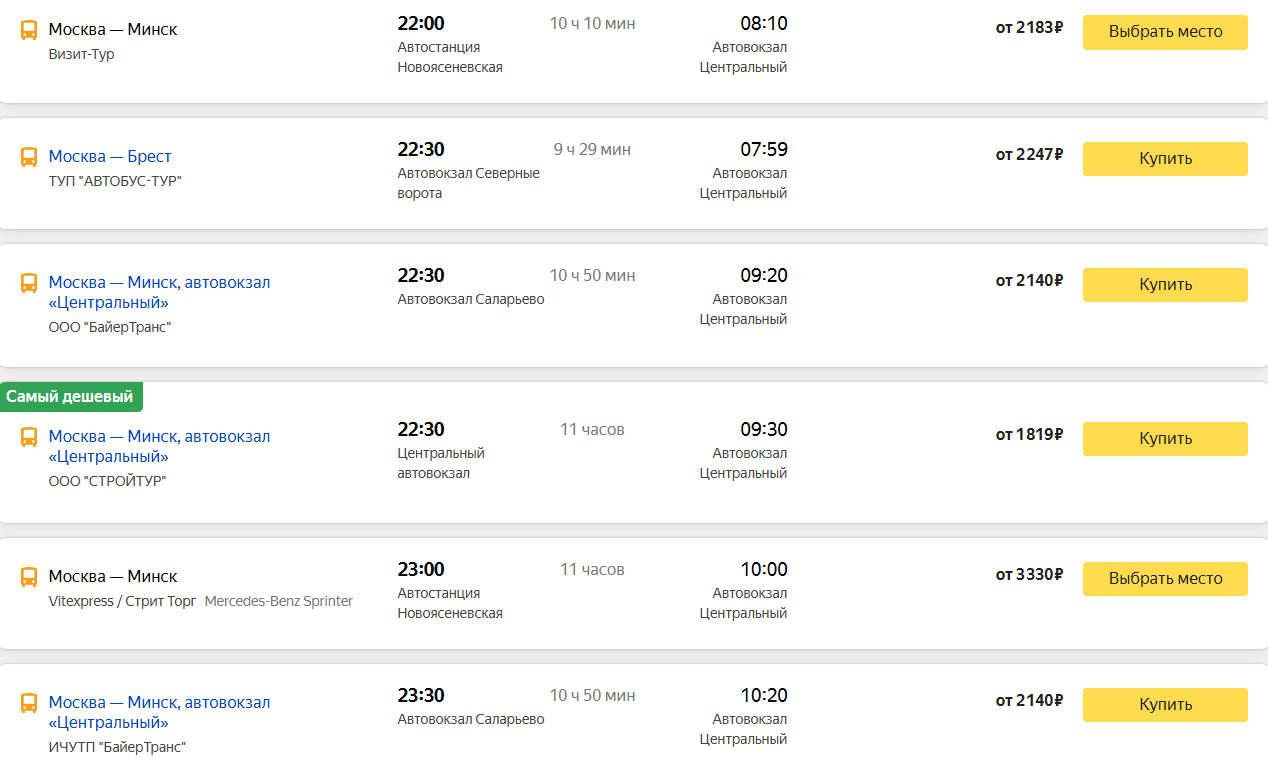This screenshot has height=762, width=1268.
Task: Click bus icon of ООО "СТРОЙТУР" trip
Action: (x=29, y=437)
